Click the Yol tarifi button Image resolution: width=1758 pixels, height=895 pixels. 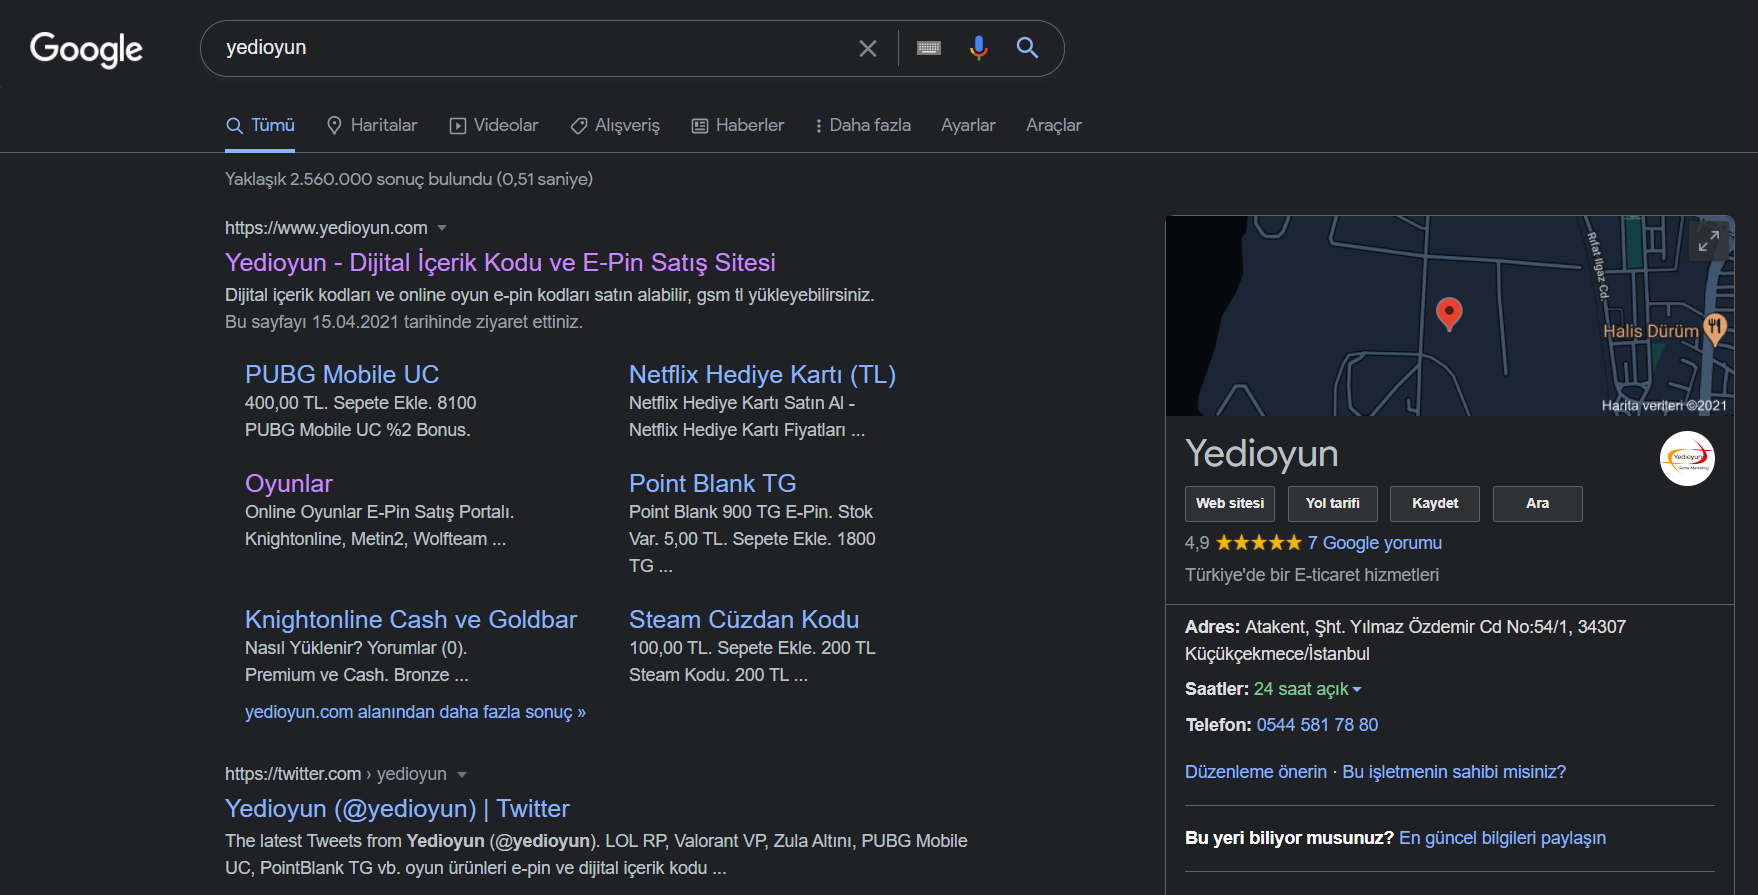point(1332,504)
